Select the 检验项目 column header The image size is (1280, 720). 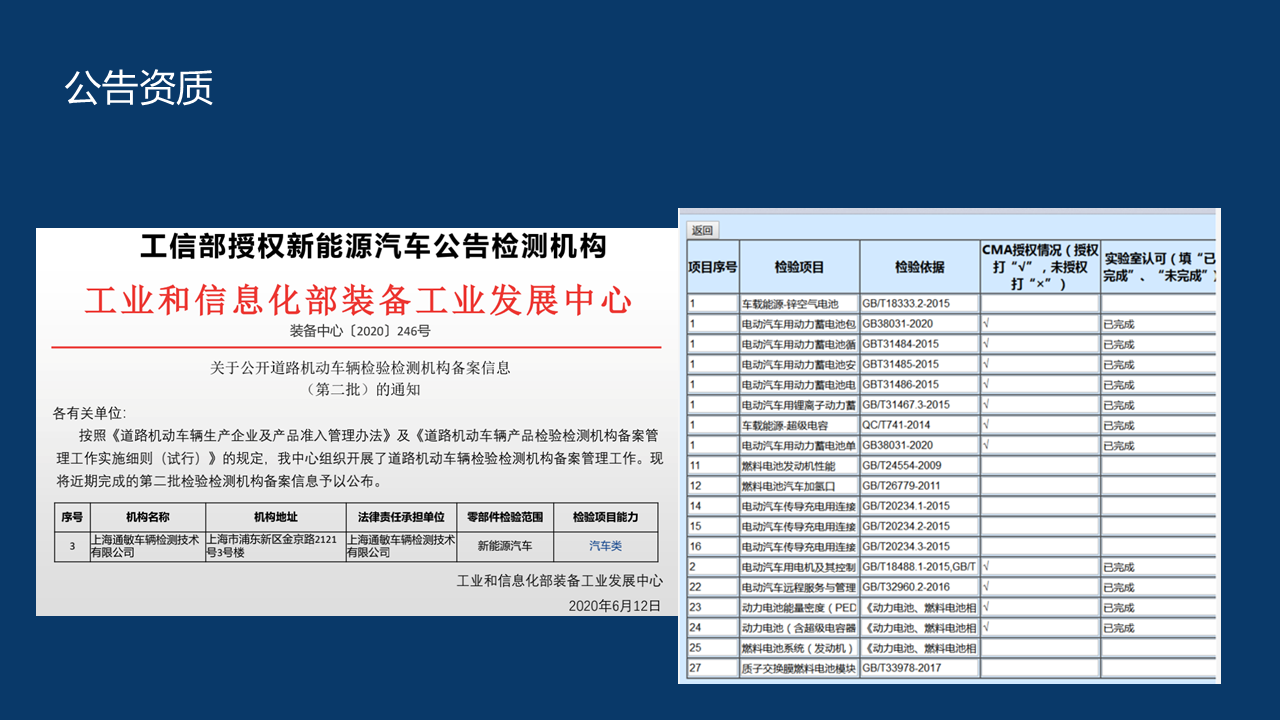pos(799,267)
